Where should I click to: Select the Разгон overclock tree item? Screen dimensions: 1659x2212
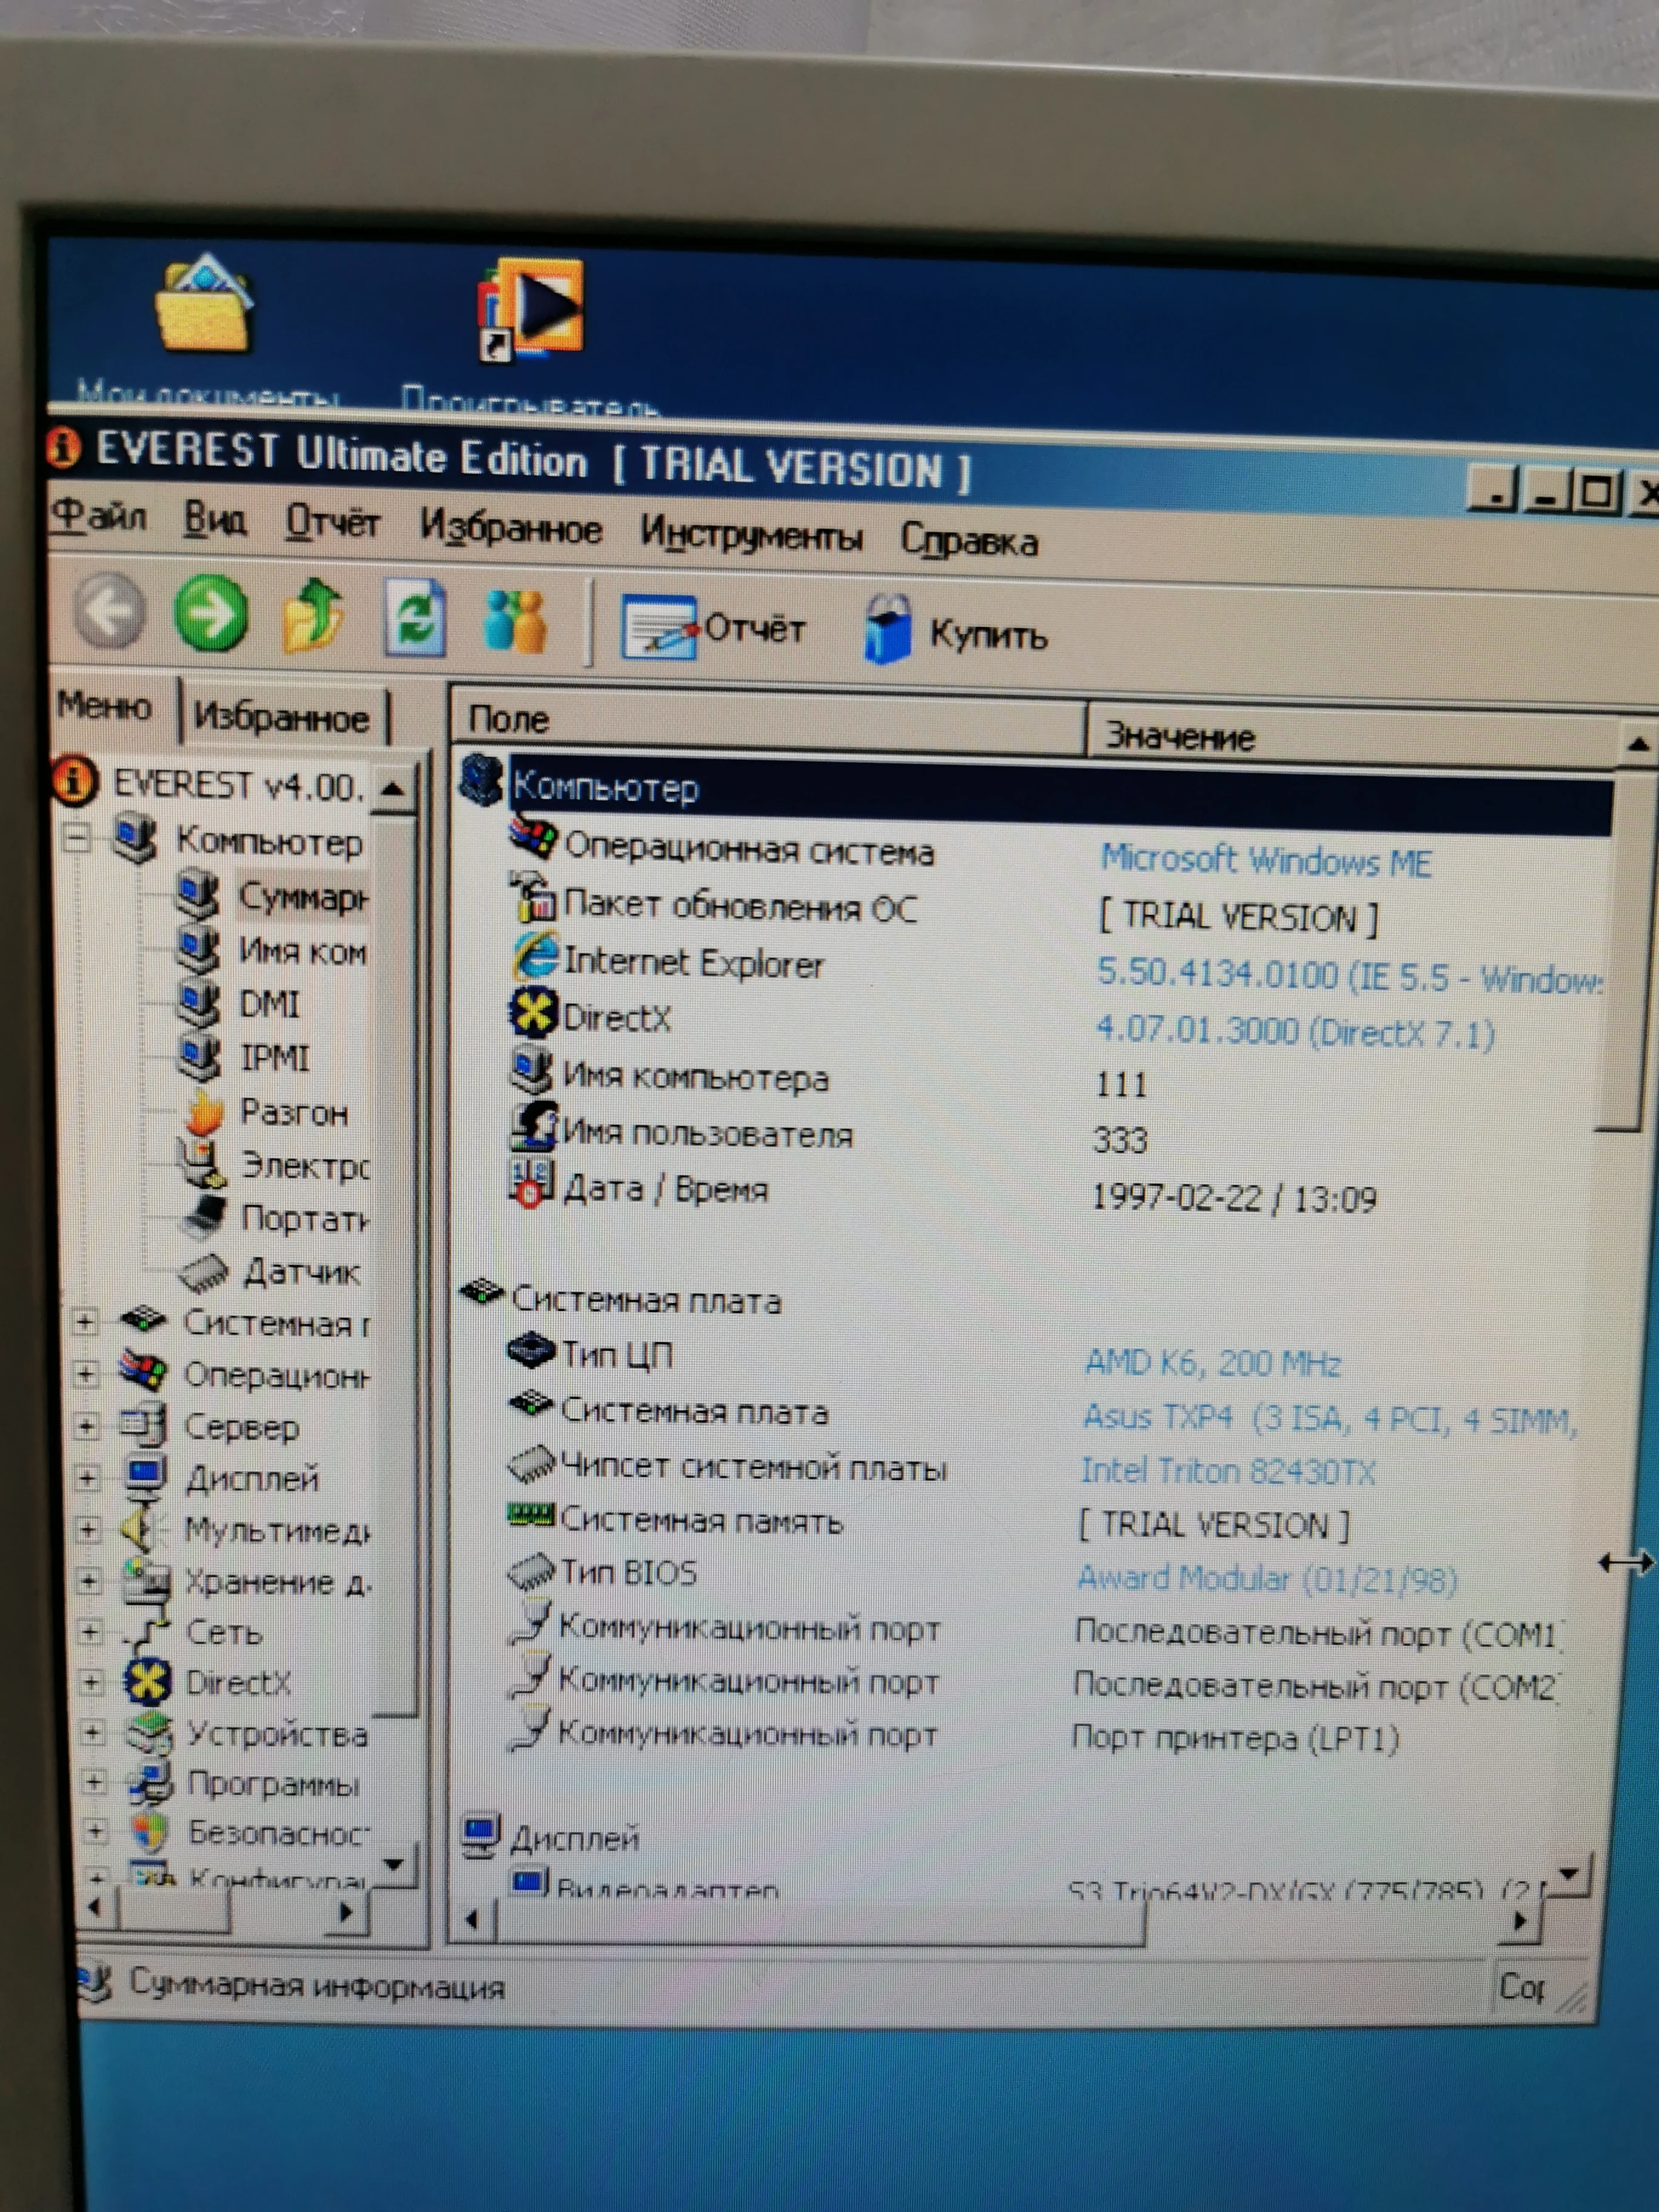pyautogui.click(x=294, y=1112)
